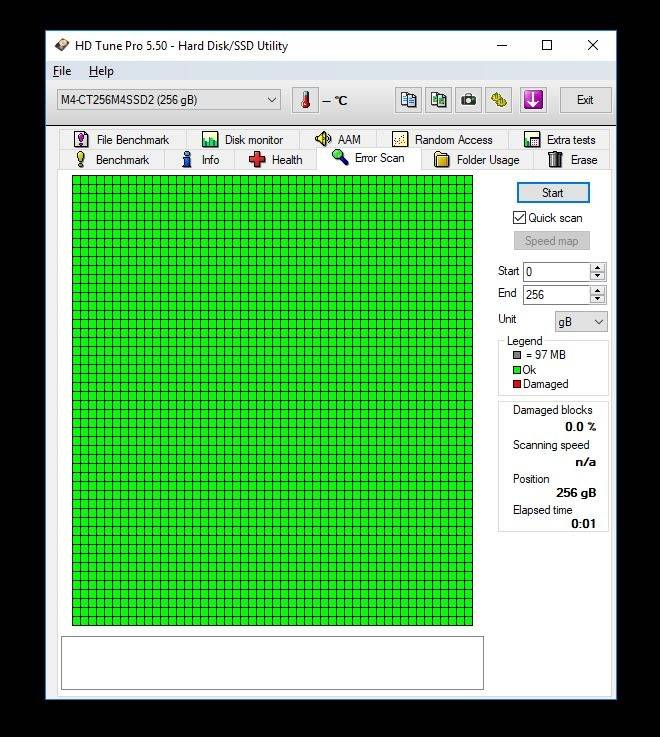660x737 pixels.
Task: Click the HD Tune Pro title bar icon
Action: [62, 46]
